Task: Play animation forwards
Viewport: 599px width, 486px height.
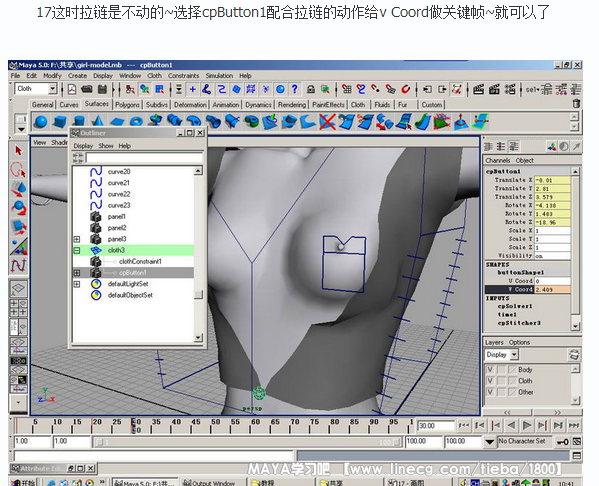Action: pos(526,425)
